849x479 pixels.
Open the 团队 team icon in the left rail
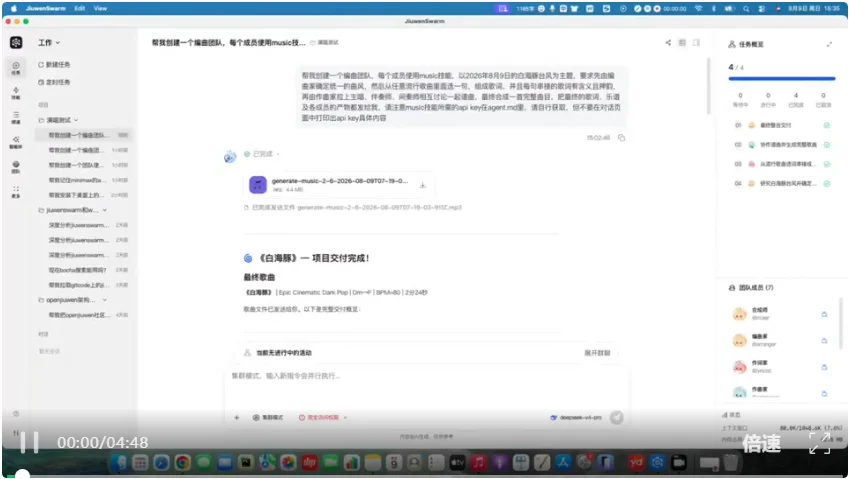click(x=16, y=167)
